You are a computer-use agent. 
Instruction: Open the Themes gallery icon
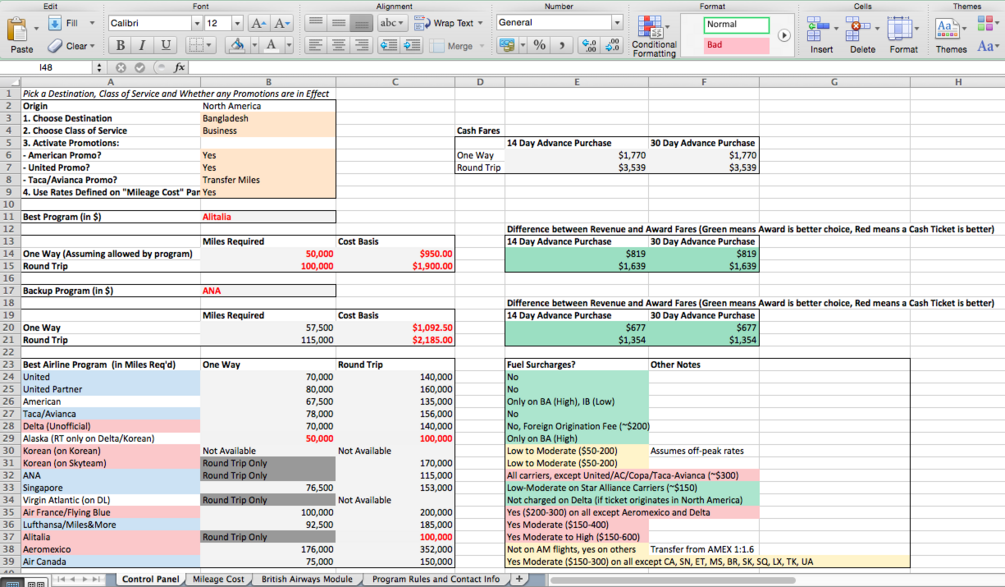(947, 29)
